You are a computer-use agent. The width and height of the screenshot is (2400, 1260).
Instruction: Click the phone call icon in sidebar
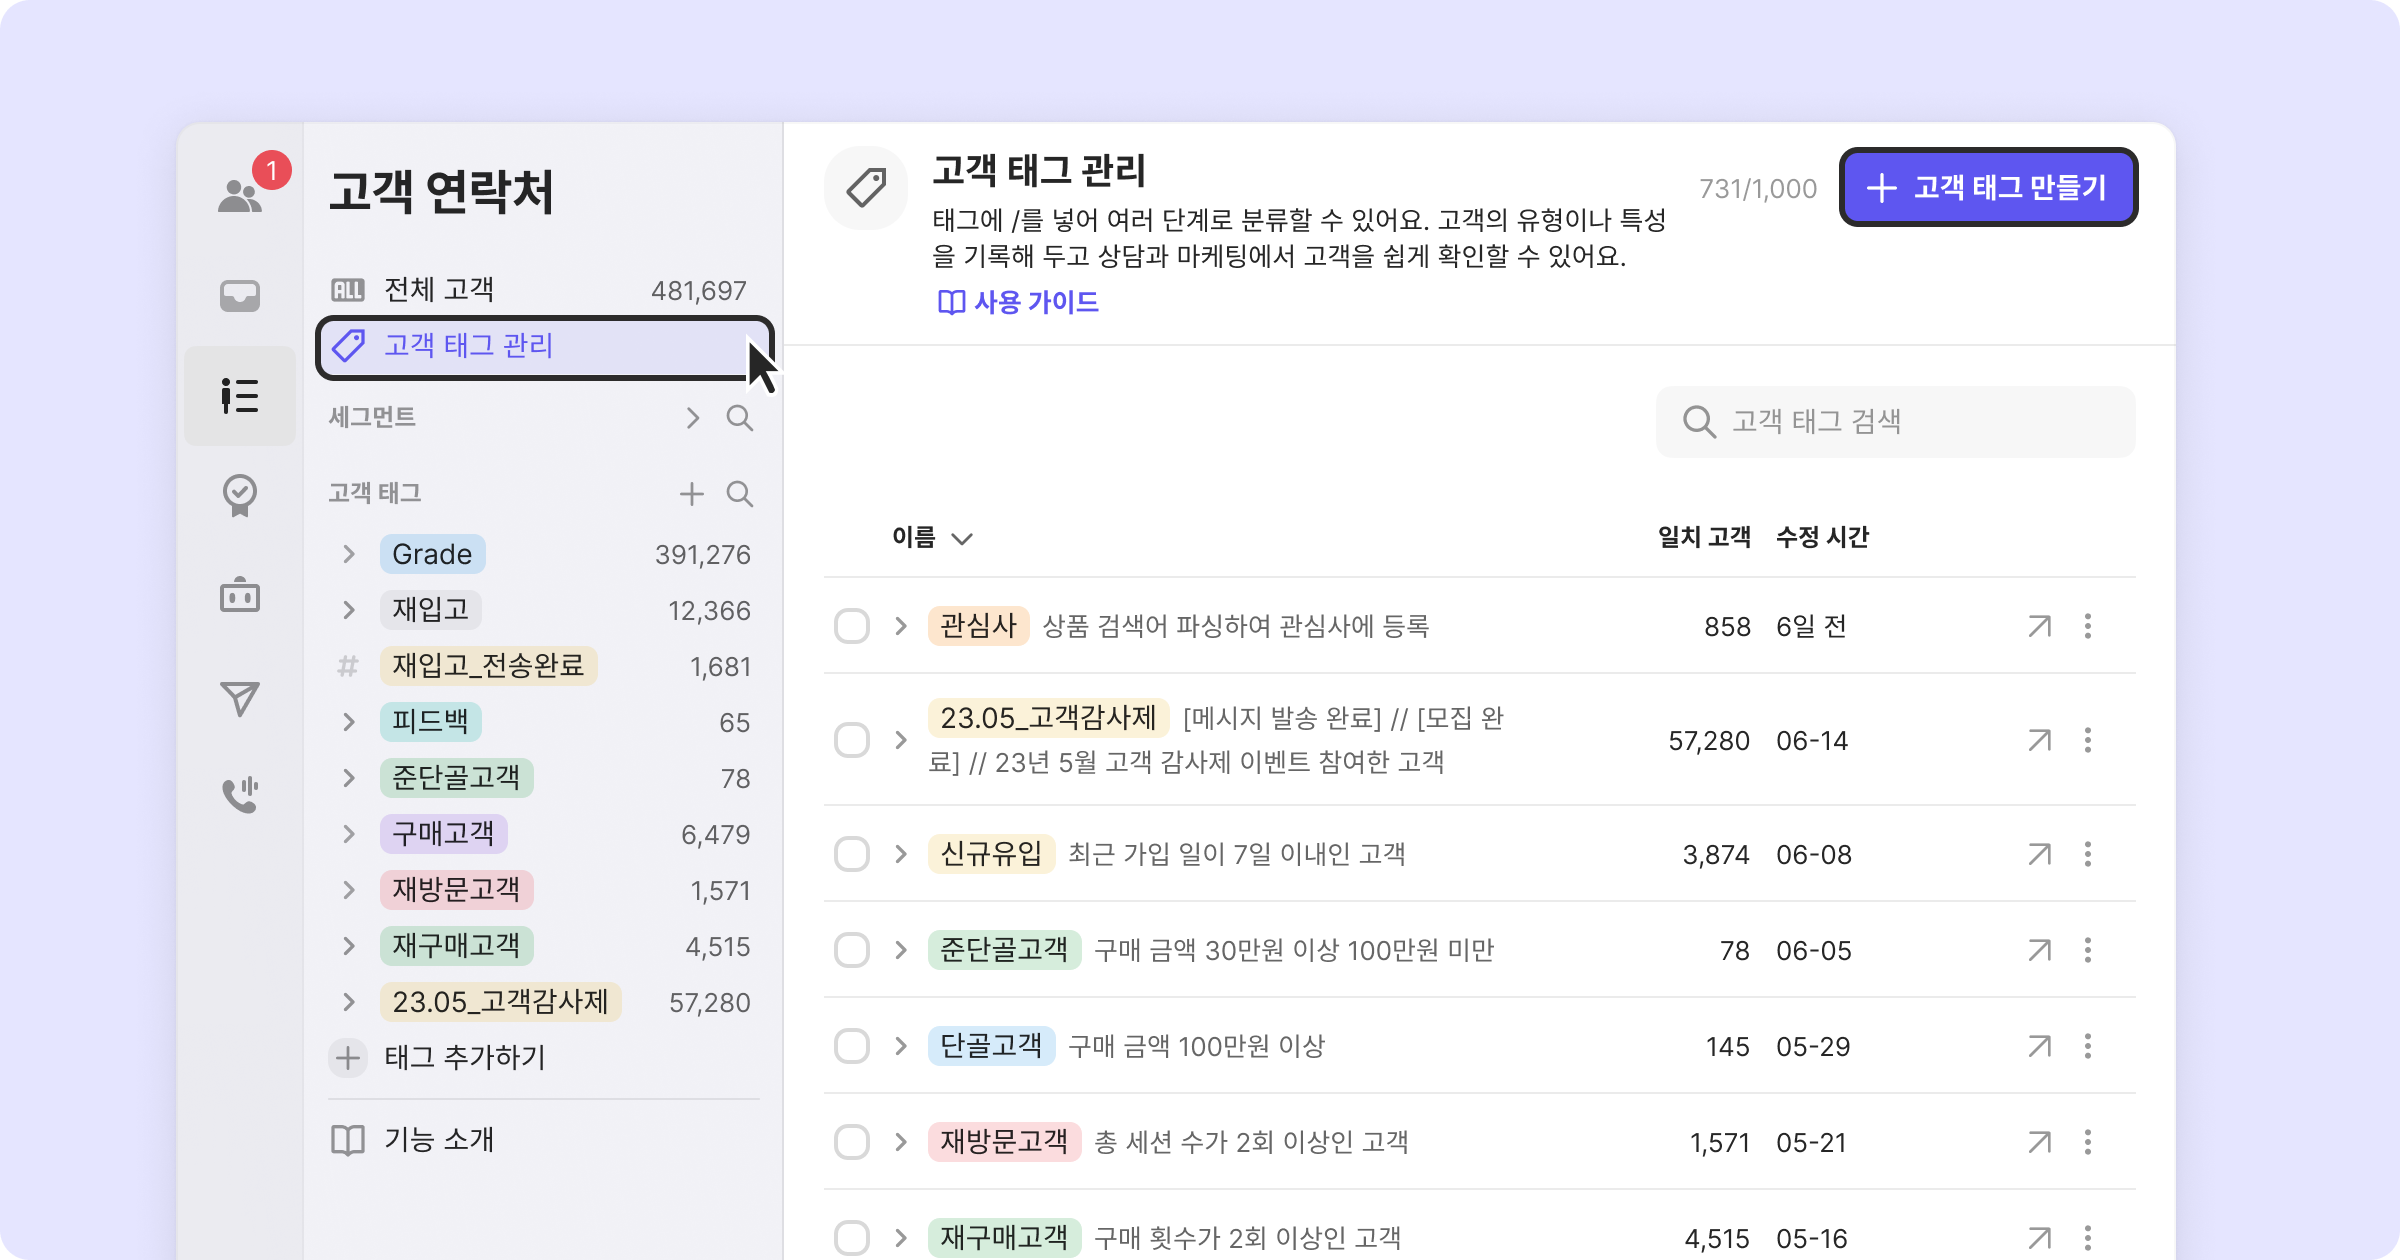[240, 795]
